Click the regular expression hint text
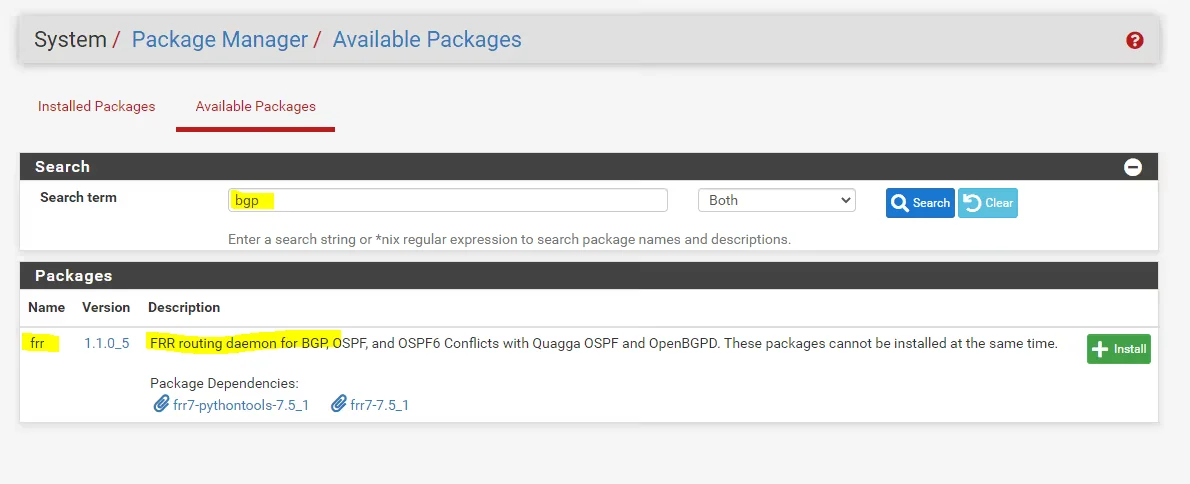This screenshot has width=1190, height=484. pyautogui.click(x=509, y=239)
